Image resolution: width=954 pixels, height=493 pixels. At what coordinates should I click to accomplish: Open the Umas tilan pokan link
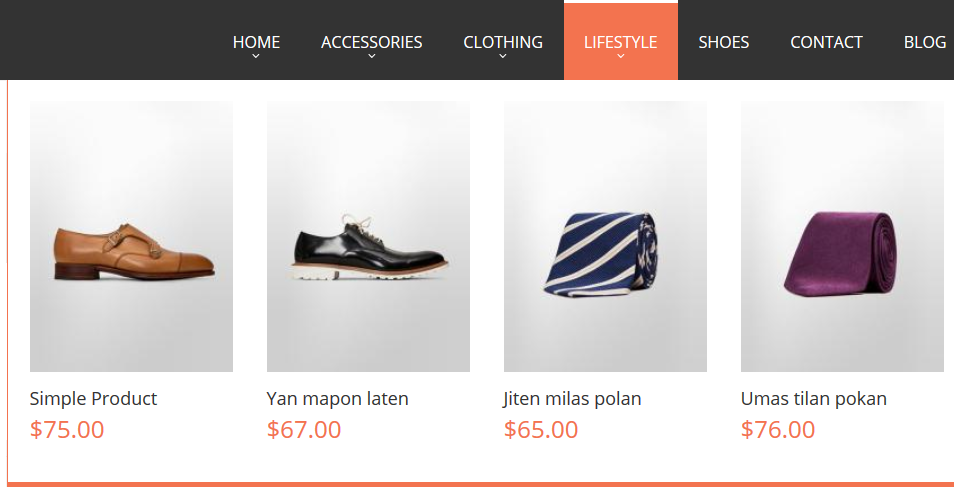click(814, 398)
